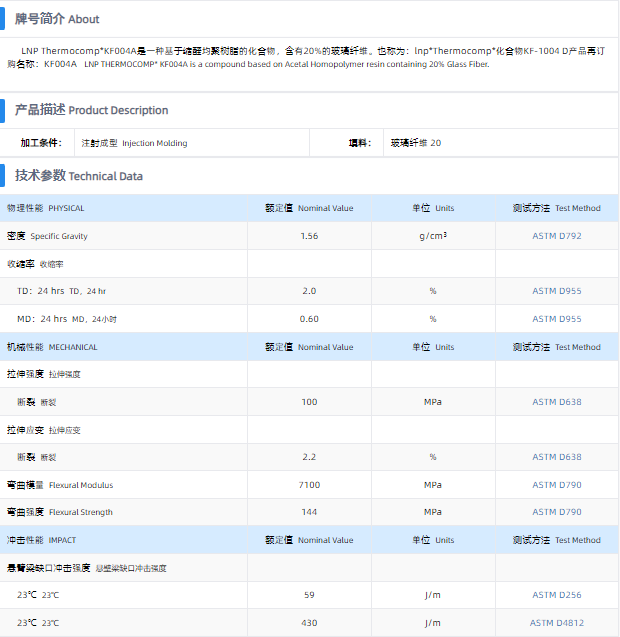The height and width of the screenshot is (637, 620).
Task: Click ASTM D955 link in MD 24 hrs row
Action: point(556,319)
